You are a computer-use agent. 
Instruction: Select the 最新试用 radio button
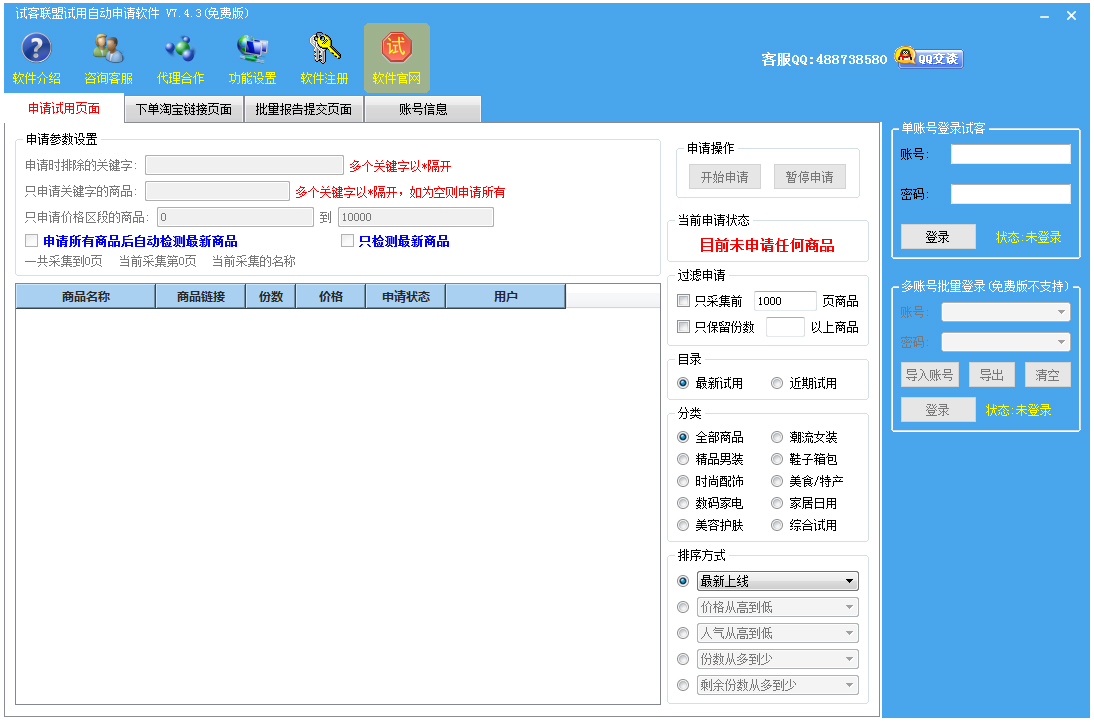pyautogui.click(x=683, y=383)
